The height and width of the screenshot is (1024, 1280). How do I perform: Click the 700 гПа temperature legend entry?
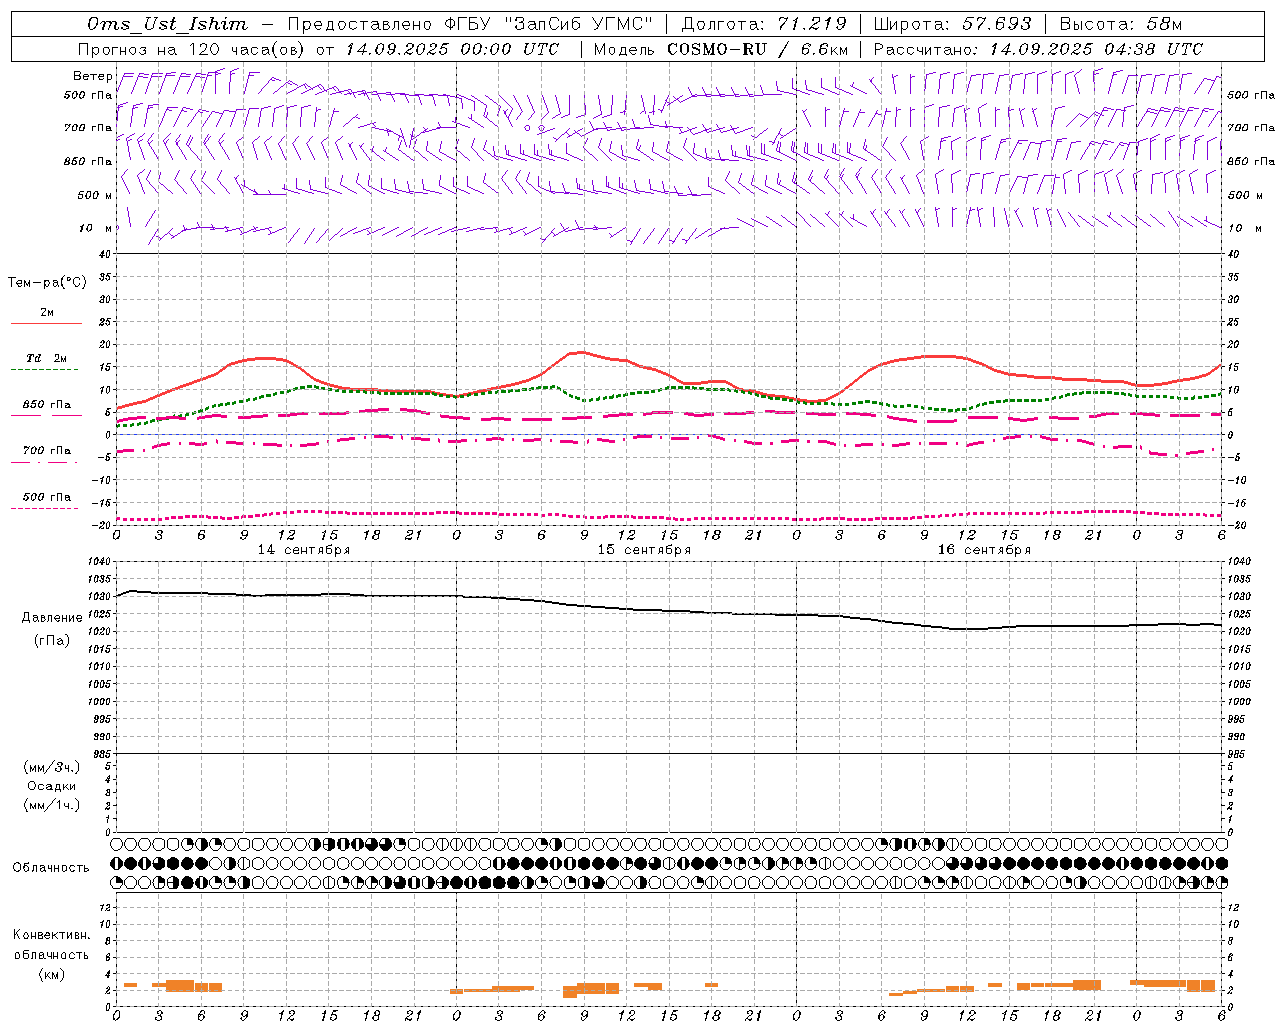[x=47, y=451]
